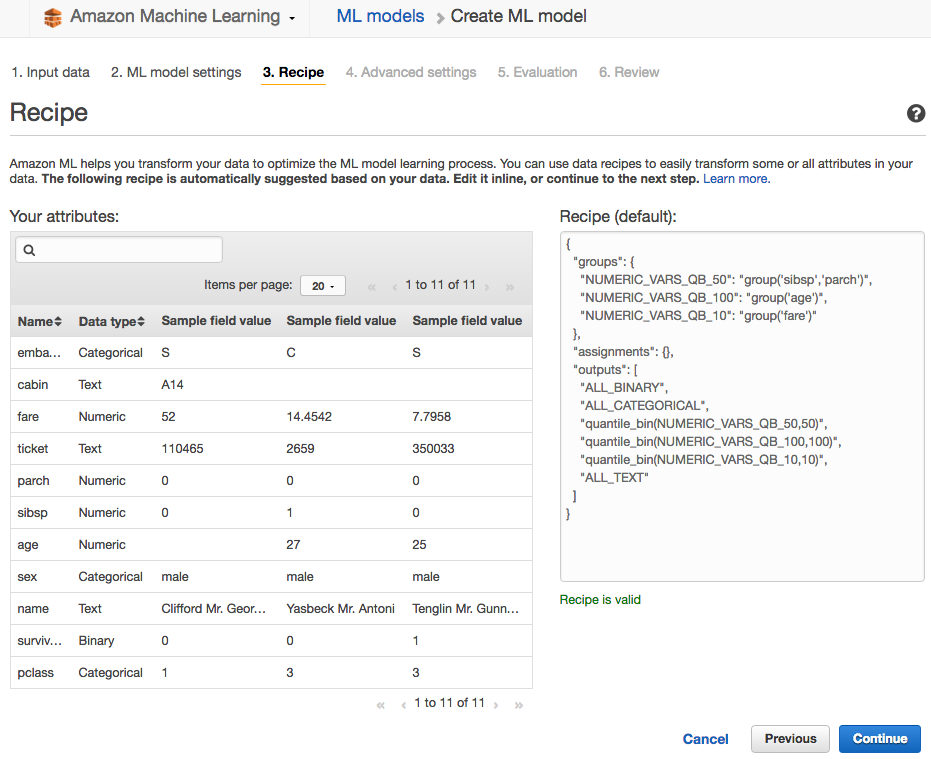Select the 'cabin' attribute name cell
The width and height of the screenshot is (931, 759).
(x=33, y=385)
